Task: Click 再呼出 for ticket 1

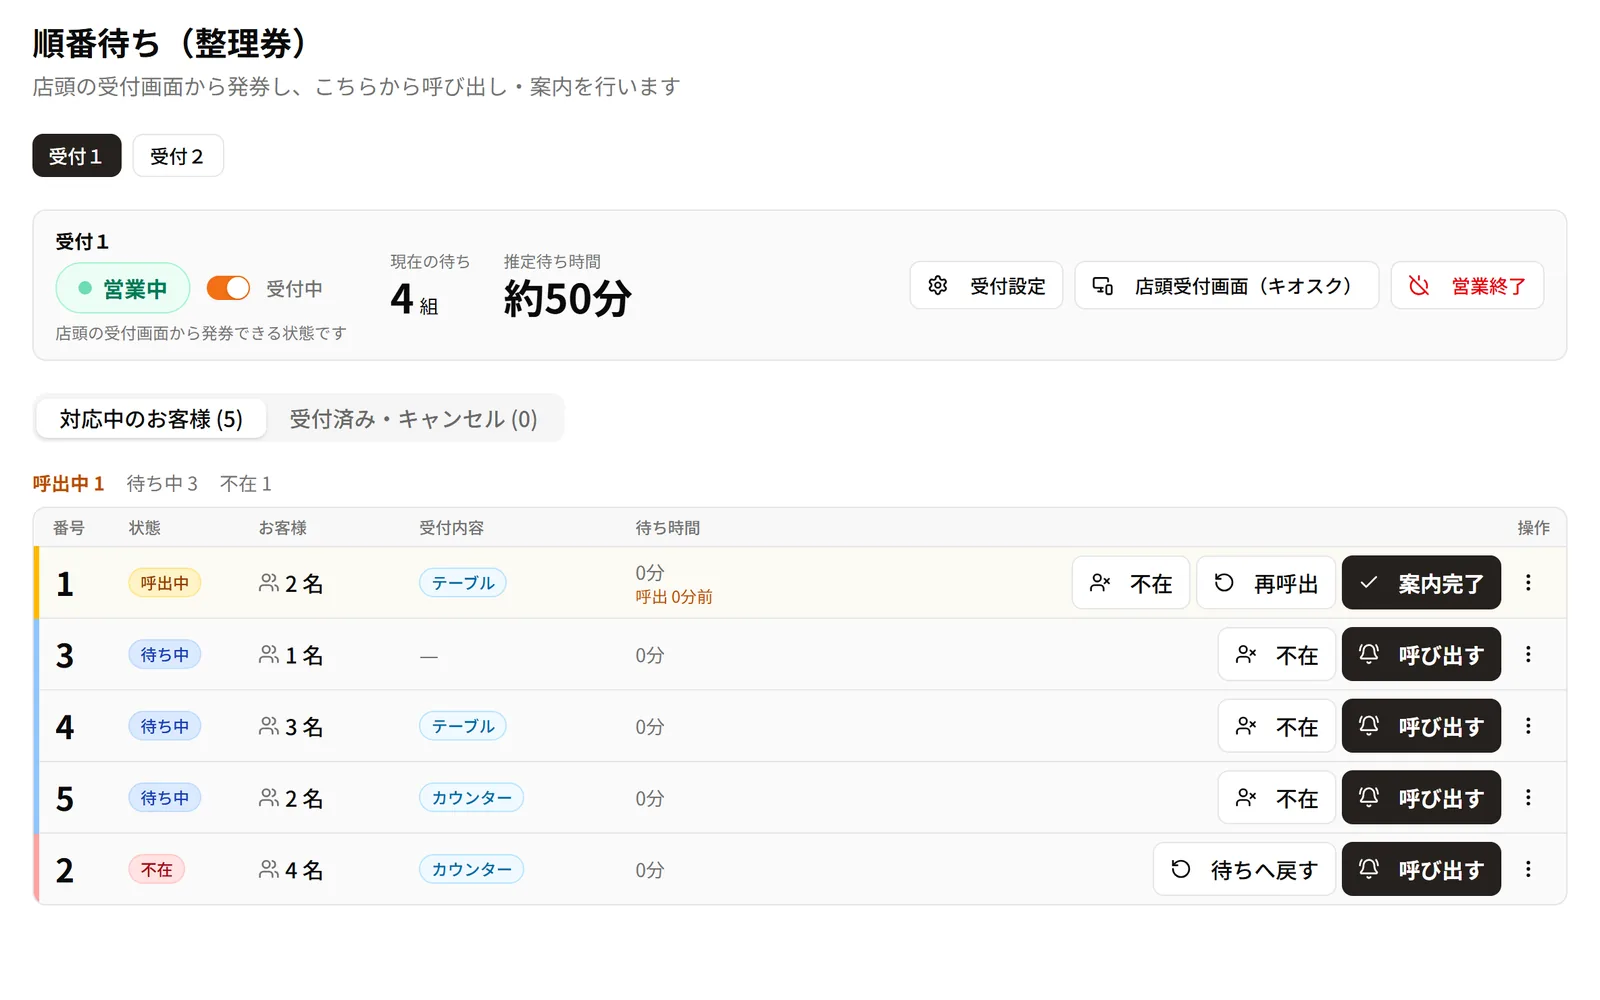Action: pos(1266,583)
